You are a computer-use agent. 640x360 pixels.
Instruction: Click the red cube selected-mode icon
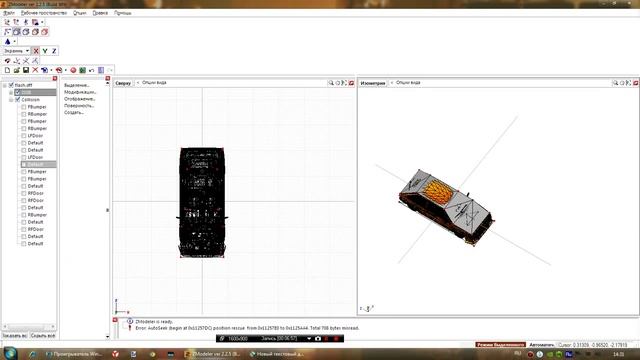coord(44,32)
